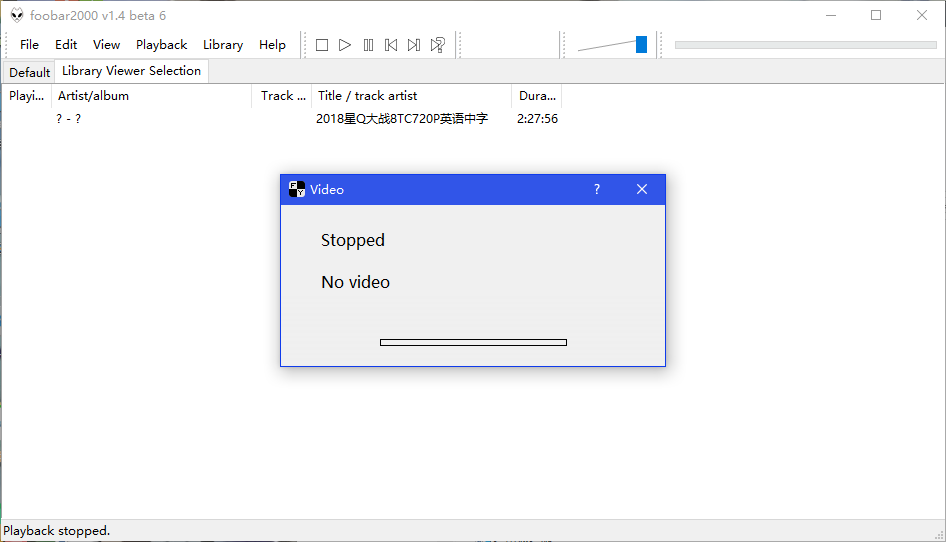Image resolution: width=946 pixels, height=542 pixels.
Task: Open the File menu
Action: pos(29,45)
